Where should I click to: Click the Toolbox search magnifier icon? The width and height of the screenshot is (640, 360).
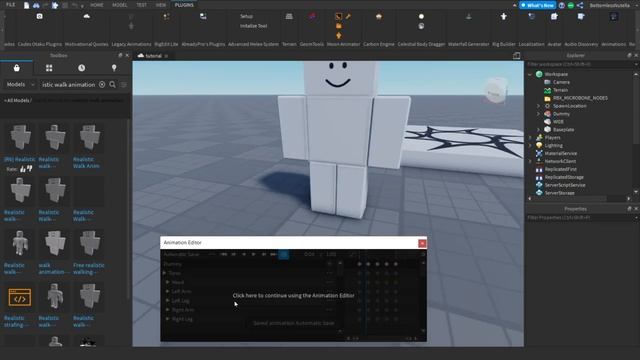point(113,84)
